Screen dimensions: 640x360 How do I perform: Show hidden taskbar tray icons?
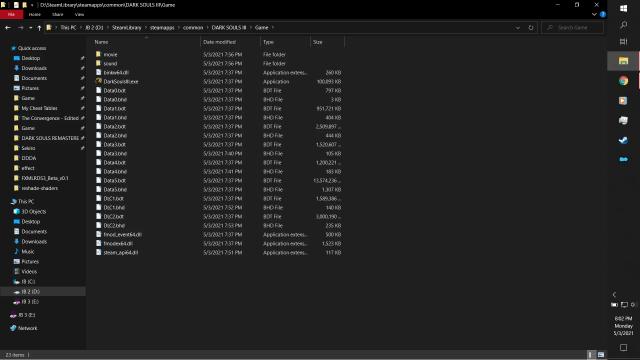614,294
